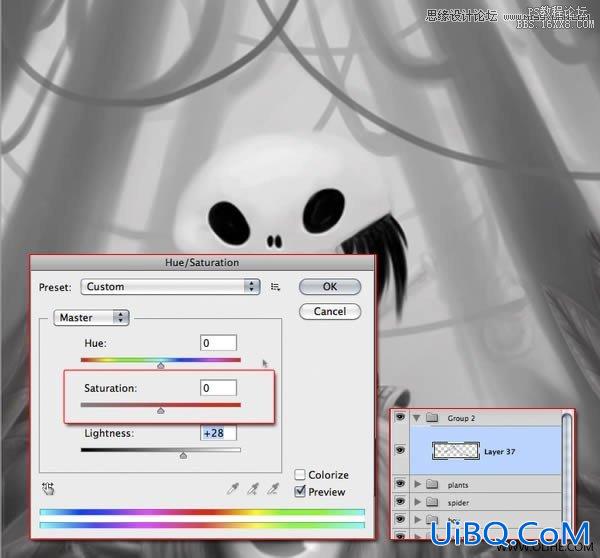
Task: Hide the spider group
Action: (400, 501)
